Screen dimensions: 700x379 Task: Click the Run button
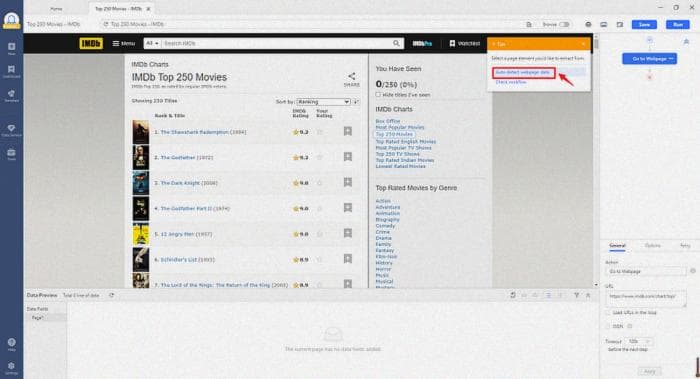[x=678, y=25]
